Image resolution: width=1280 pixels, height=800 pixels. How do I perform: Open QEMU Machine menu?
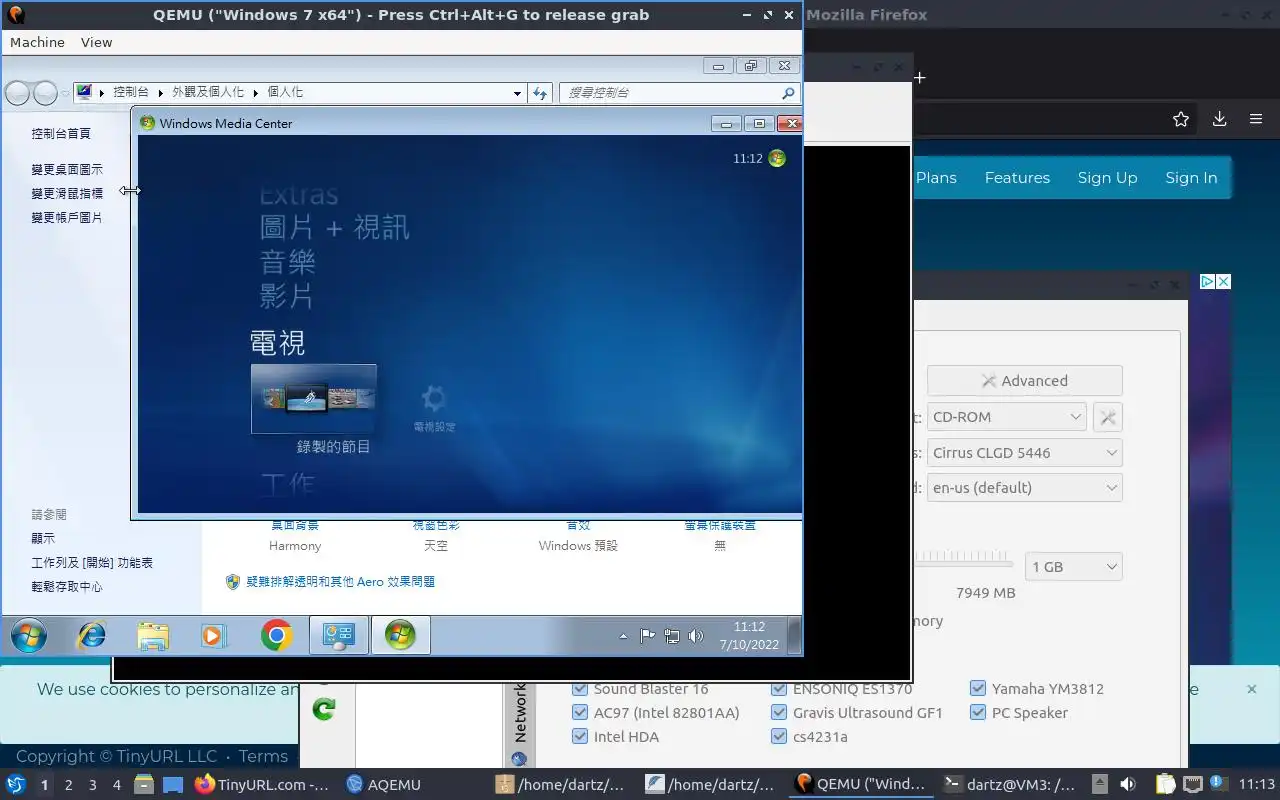pyautogui.click(x=37, y=42)
